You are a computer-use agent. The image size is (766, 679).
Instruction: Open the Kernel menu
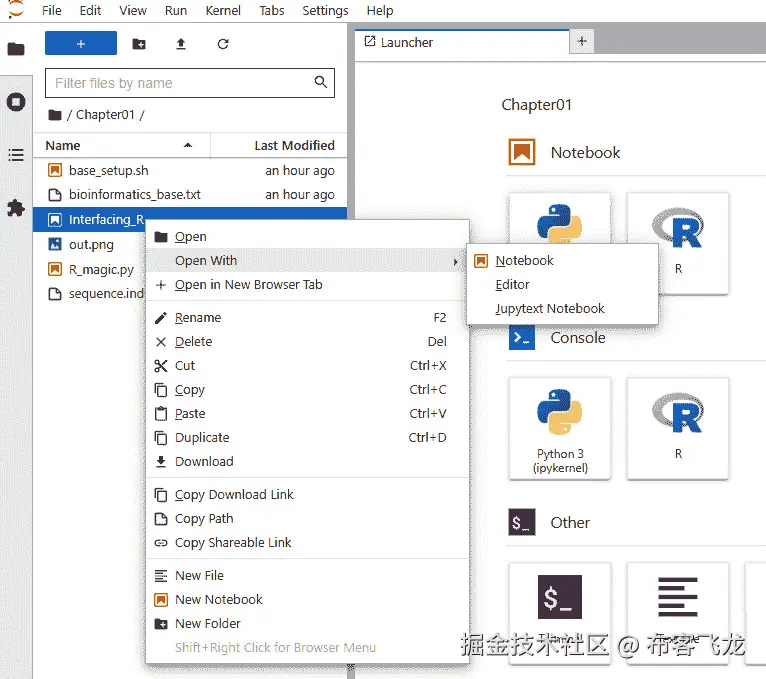click(223, 10)
